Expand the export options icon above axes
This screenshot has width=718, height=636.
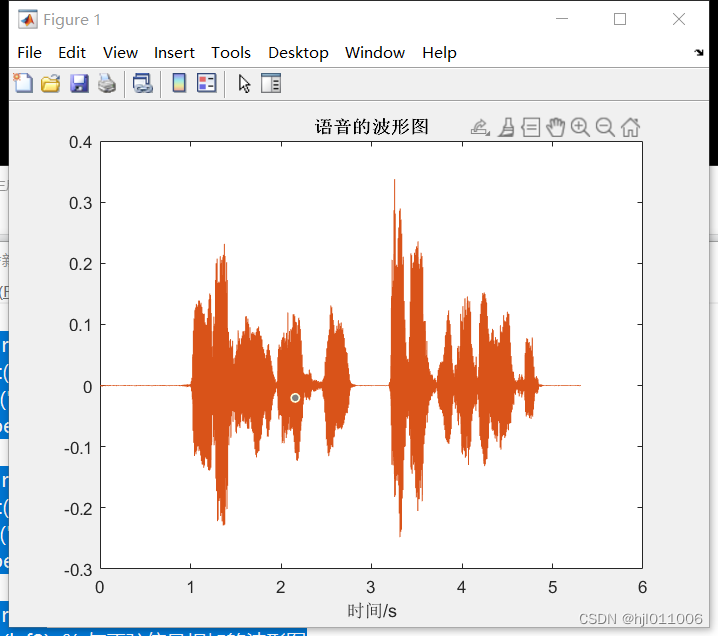pyautogui.click(x=480, y=127)
